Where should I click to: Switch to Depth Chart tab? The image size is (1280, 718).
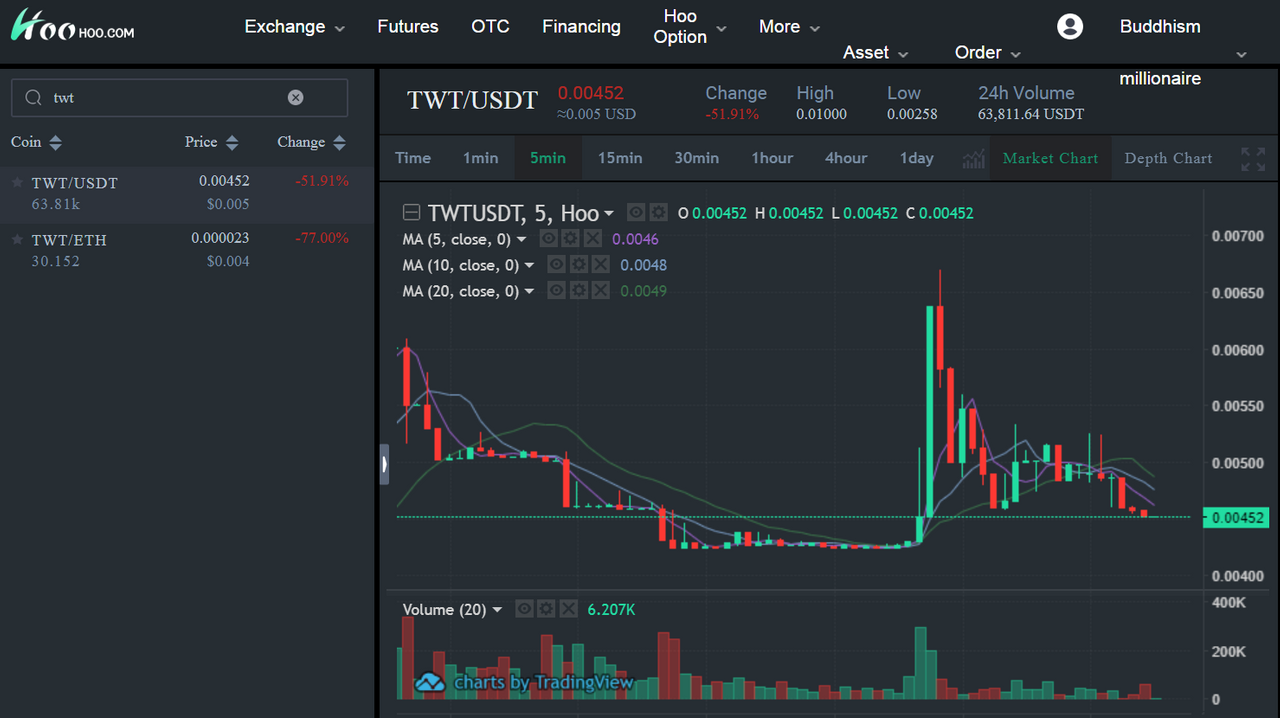click(1168, 158)
